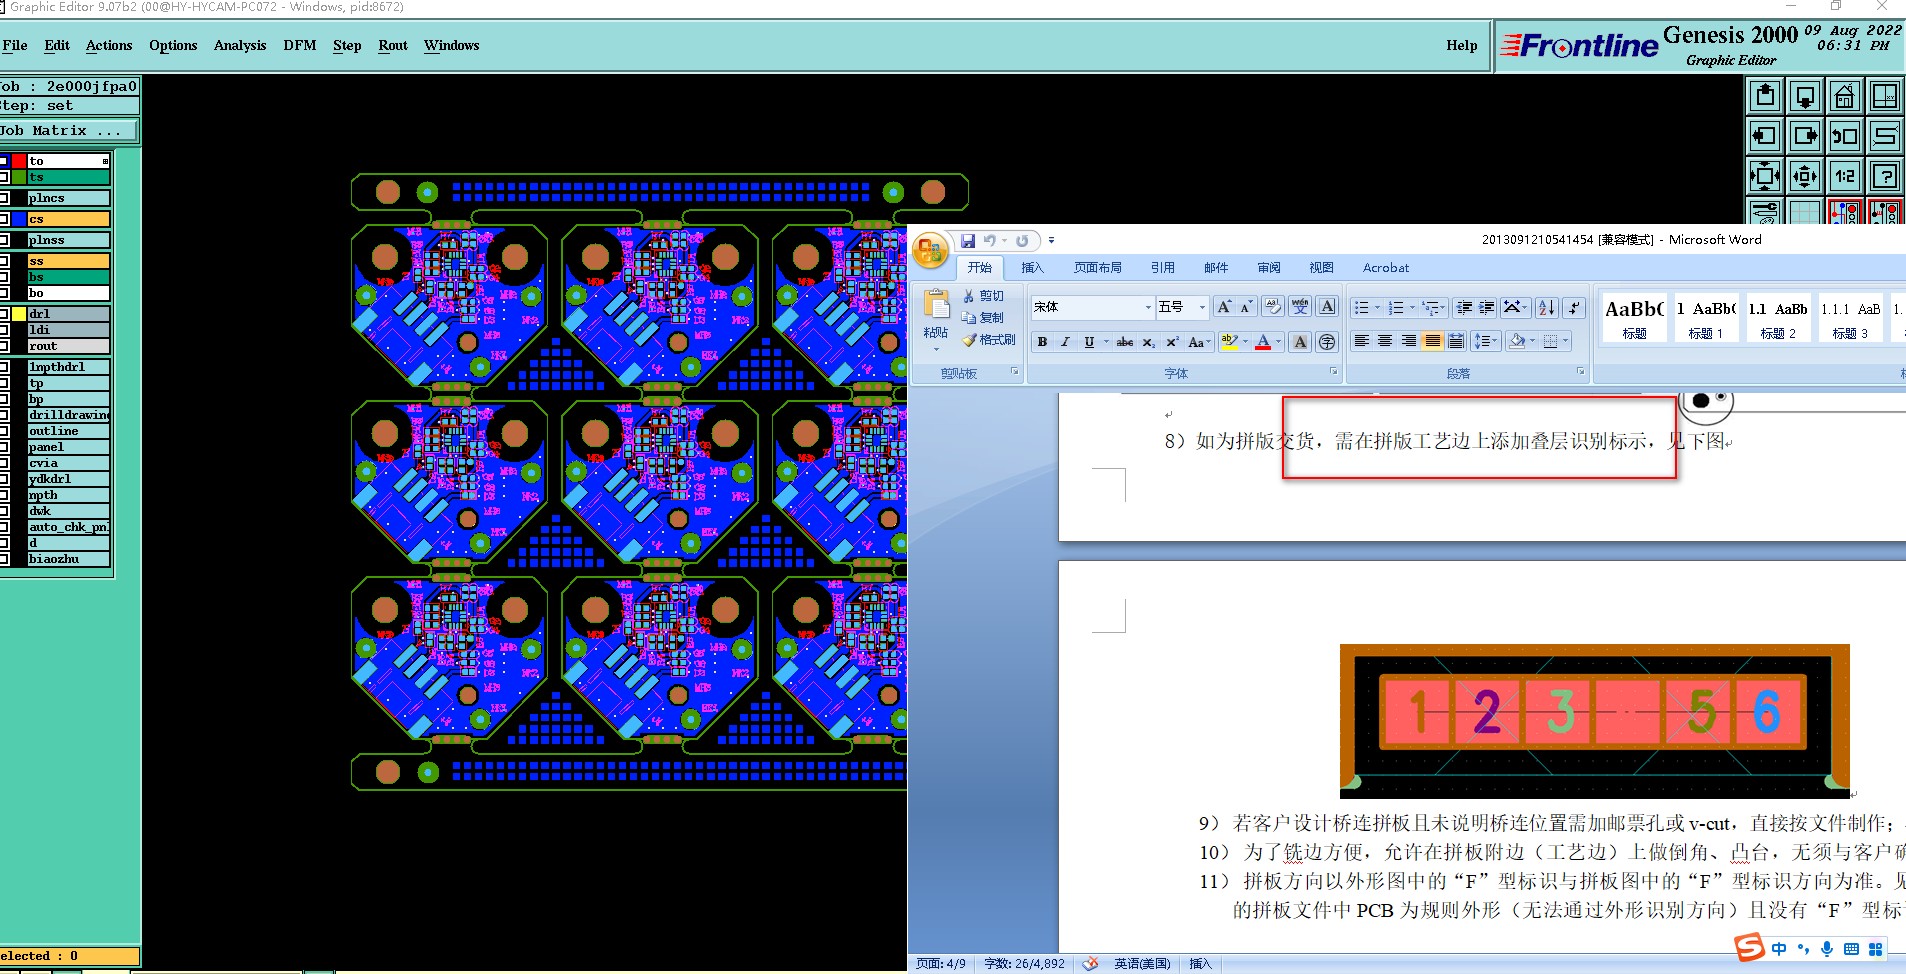This screenshot has height=974, width=1906.
Task: Click the pan up icon in Genesis
Action: (x=1765, y=96)
